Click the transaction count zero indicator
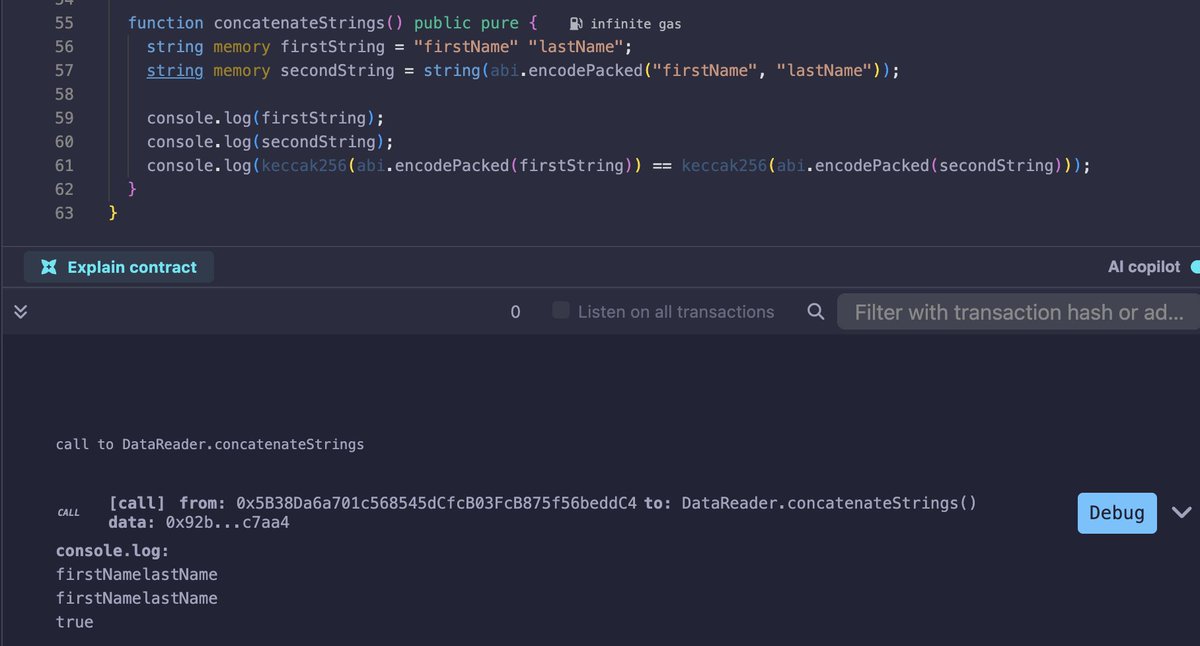 click(516, 311)
